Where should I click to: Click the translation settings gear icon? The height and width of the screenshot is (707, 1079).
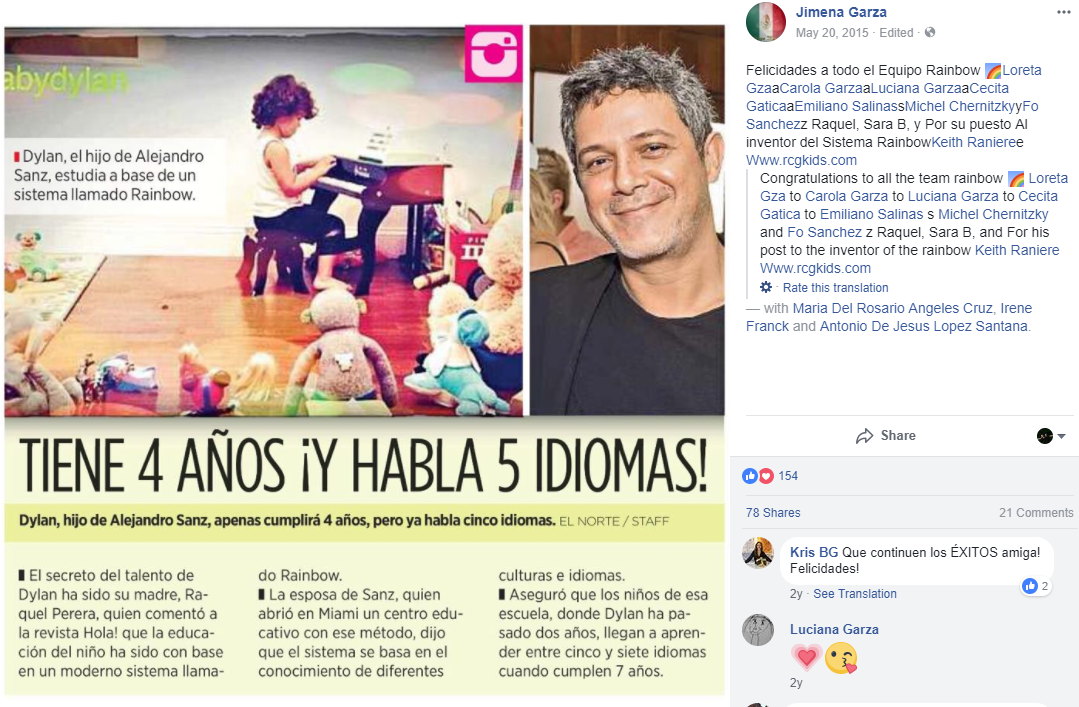click(766, 287)
